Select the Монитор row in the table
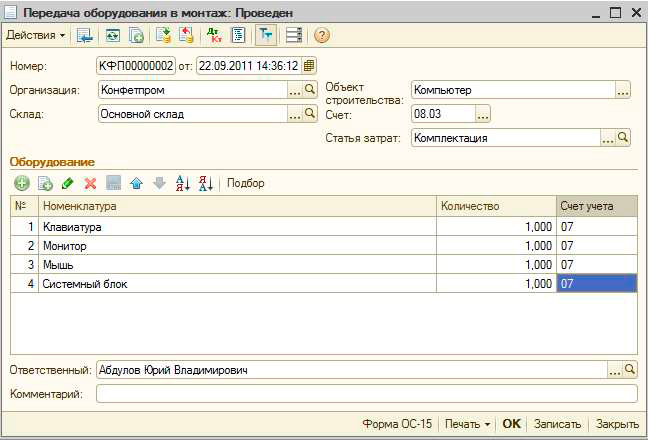648x440 pixels. pyautogui.click(x=238, y=245)
